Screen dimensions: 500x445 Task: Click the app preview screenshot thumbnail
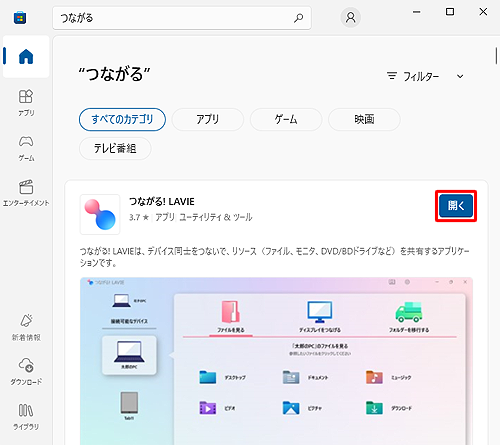(276, 361)
